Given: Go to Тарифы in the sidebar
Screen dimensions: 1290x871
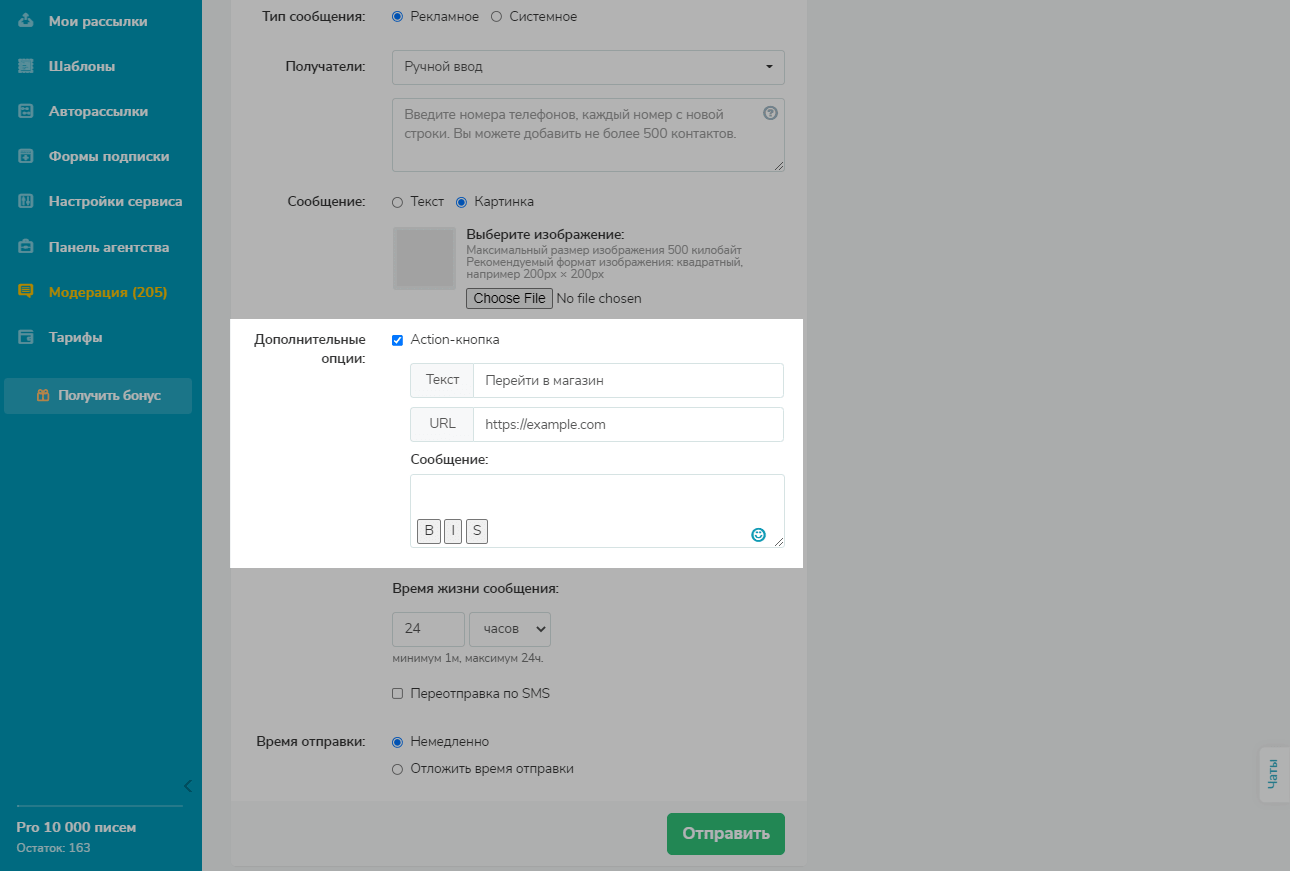Looking at the screenshot, I should point(75,337).
